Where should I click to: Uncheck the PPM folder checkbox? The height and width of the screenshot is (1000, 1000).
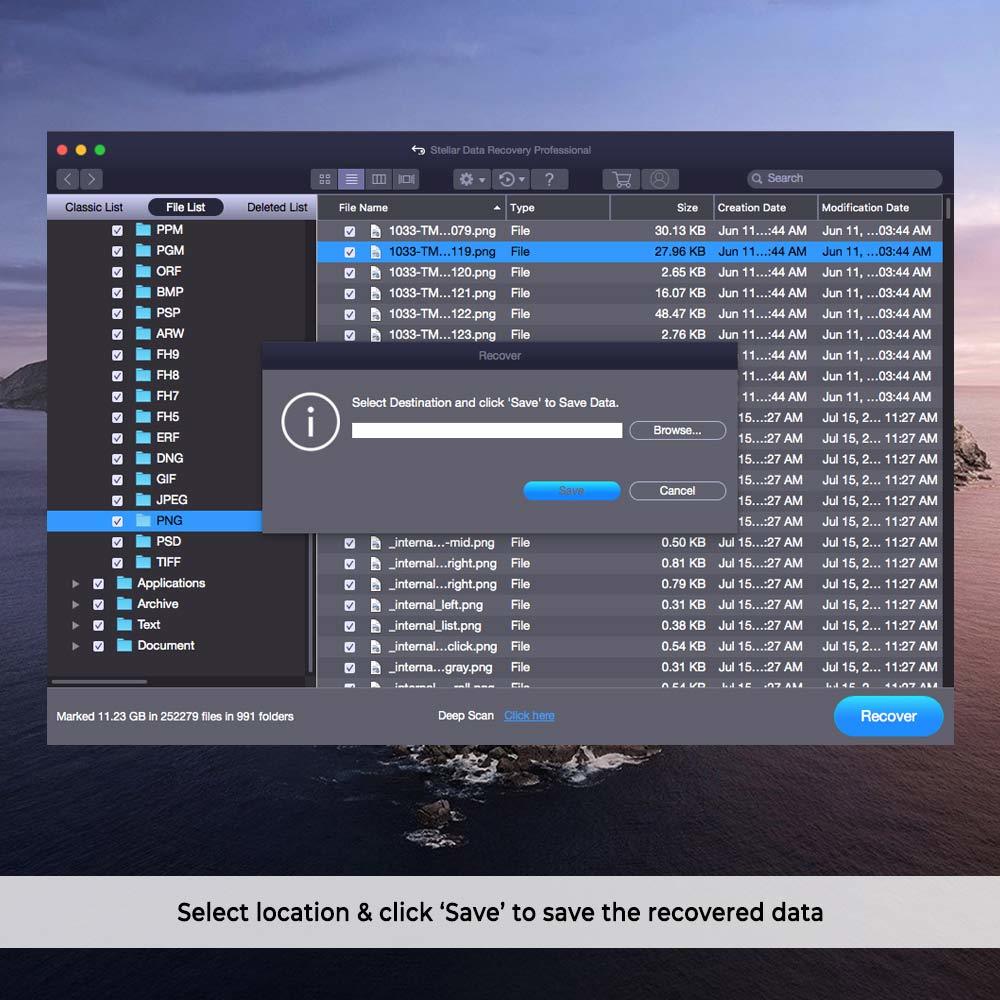[117, 230]
